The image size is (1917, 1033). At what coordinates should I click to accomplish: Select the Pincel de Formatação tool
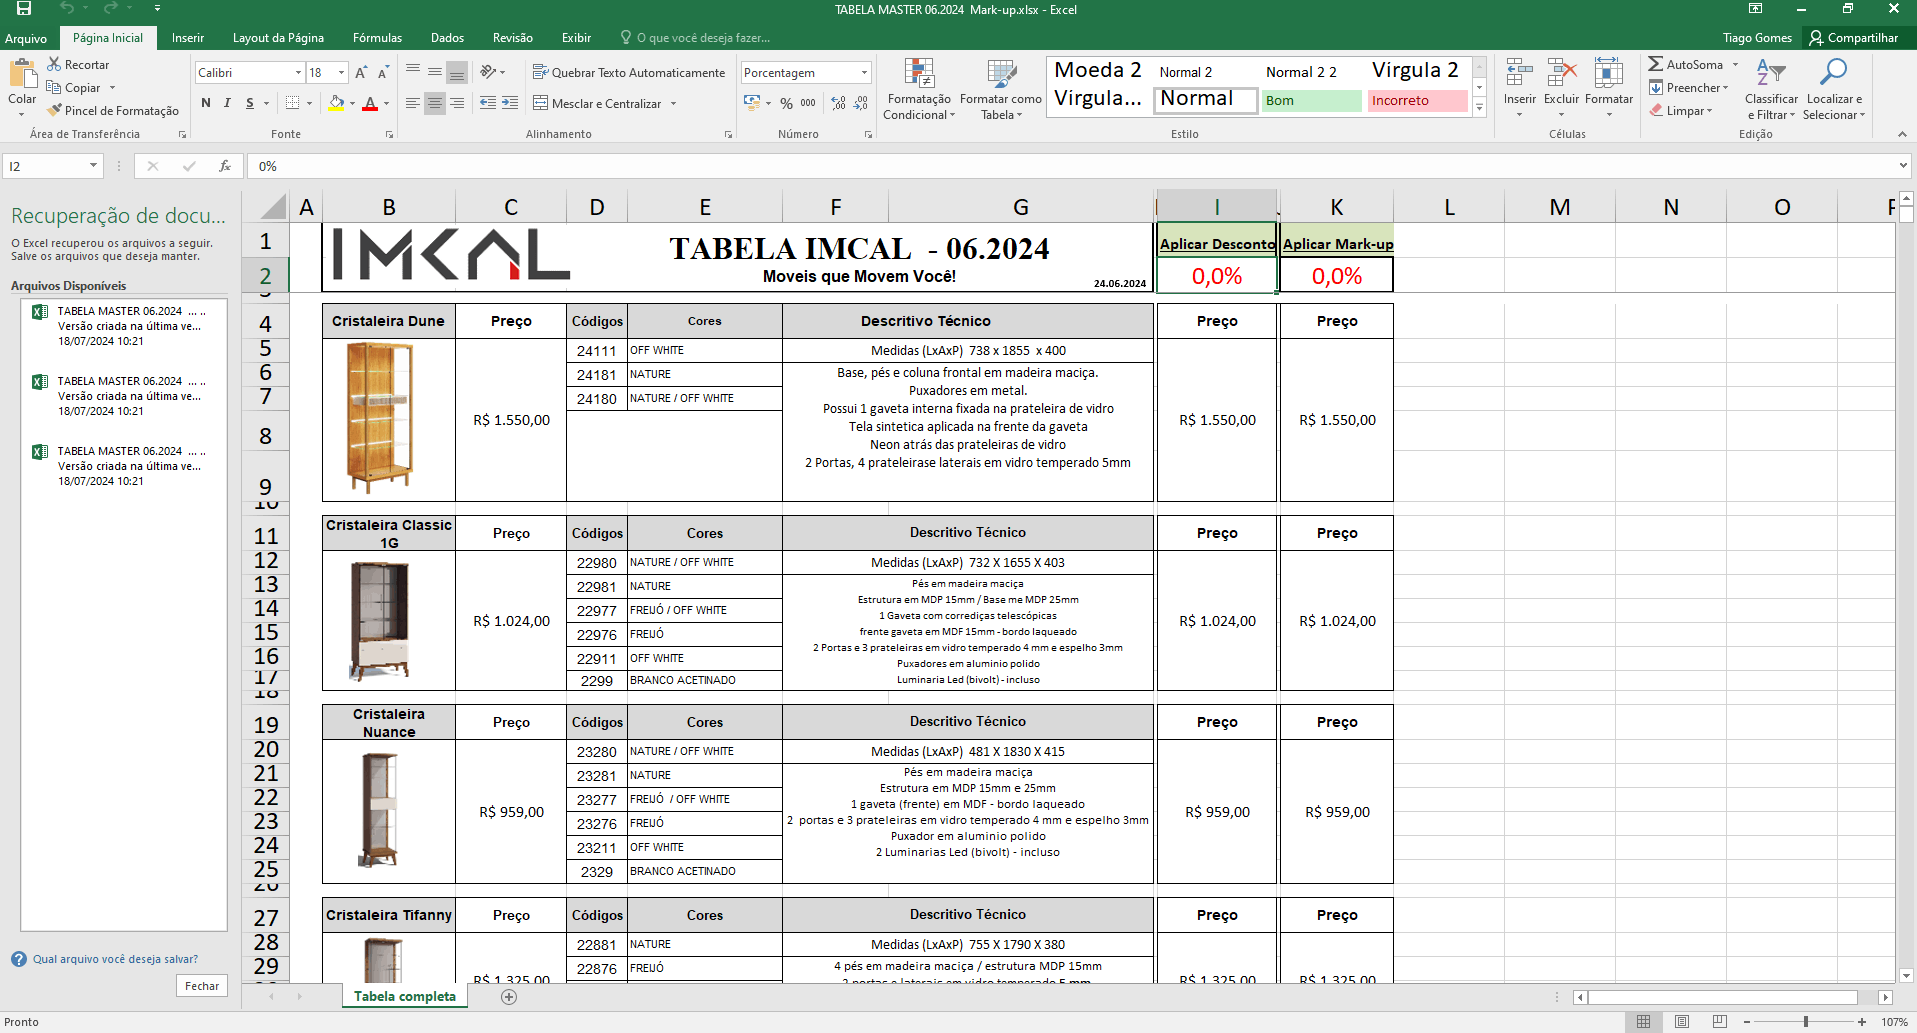113,110
